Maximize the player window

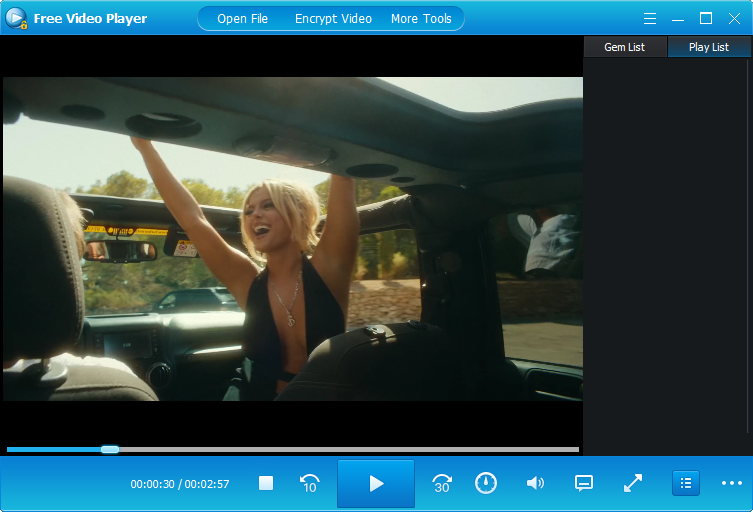coord(706,19)
